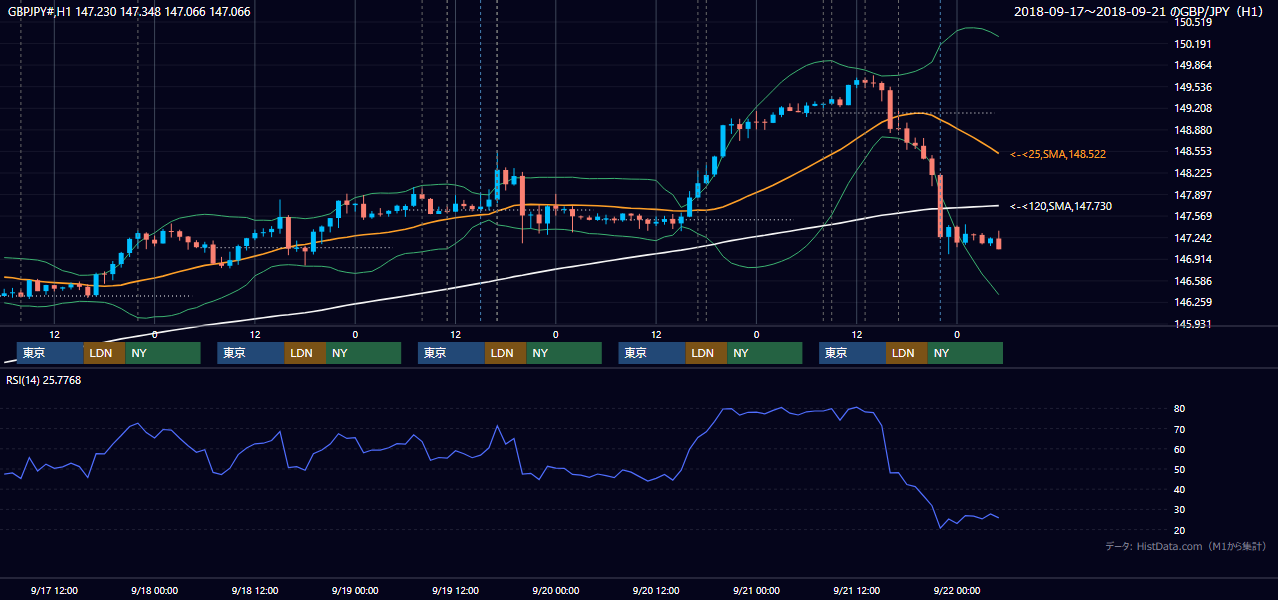Click time axis label 9/19 12:00

[x=455, y=591]
